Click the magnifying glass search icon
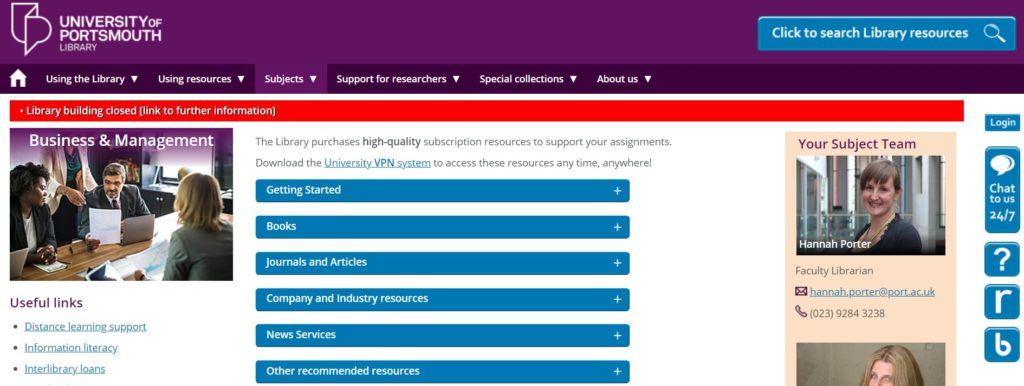This screenshot has height=386, width=1024. pyautogui.click(x=995, y=33)
